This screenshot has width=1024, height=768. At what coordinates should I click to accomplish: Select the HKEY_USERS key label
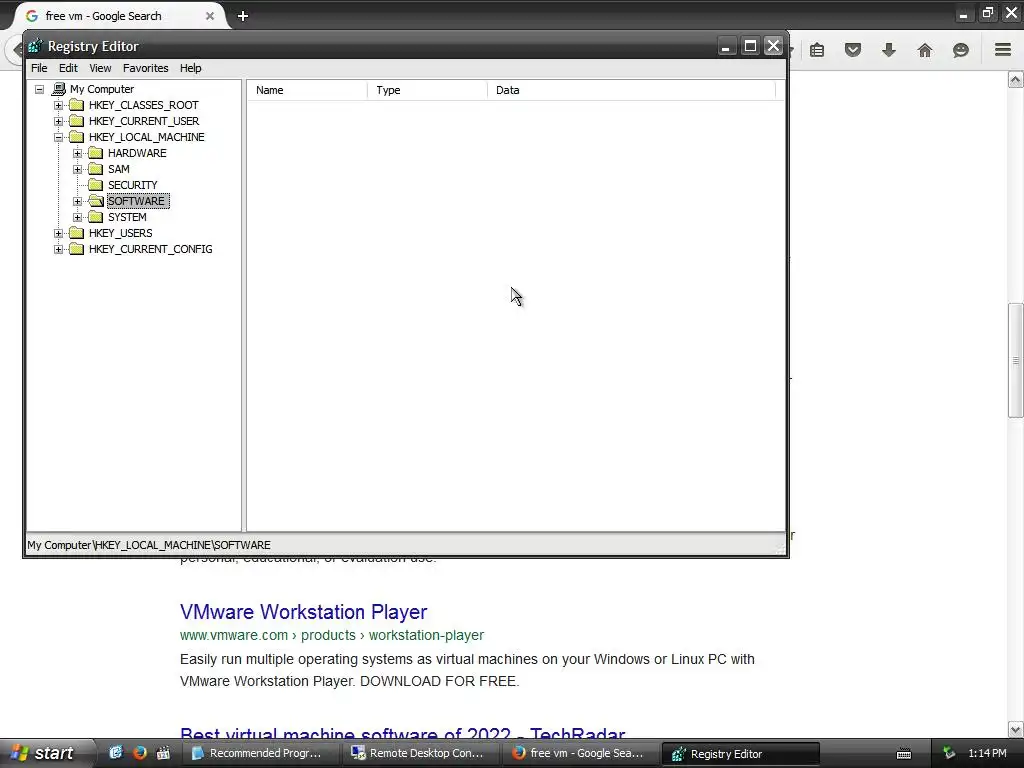[120, 233]
